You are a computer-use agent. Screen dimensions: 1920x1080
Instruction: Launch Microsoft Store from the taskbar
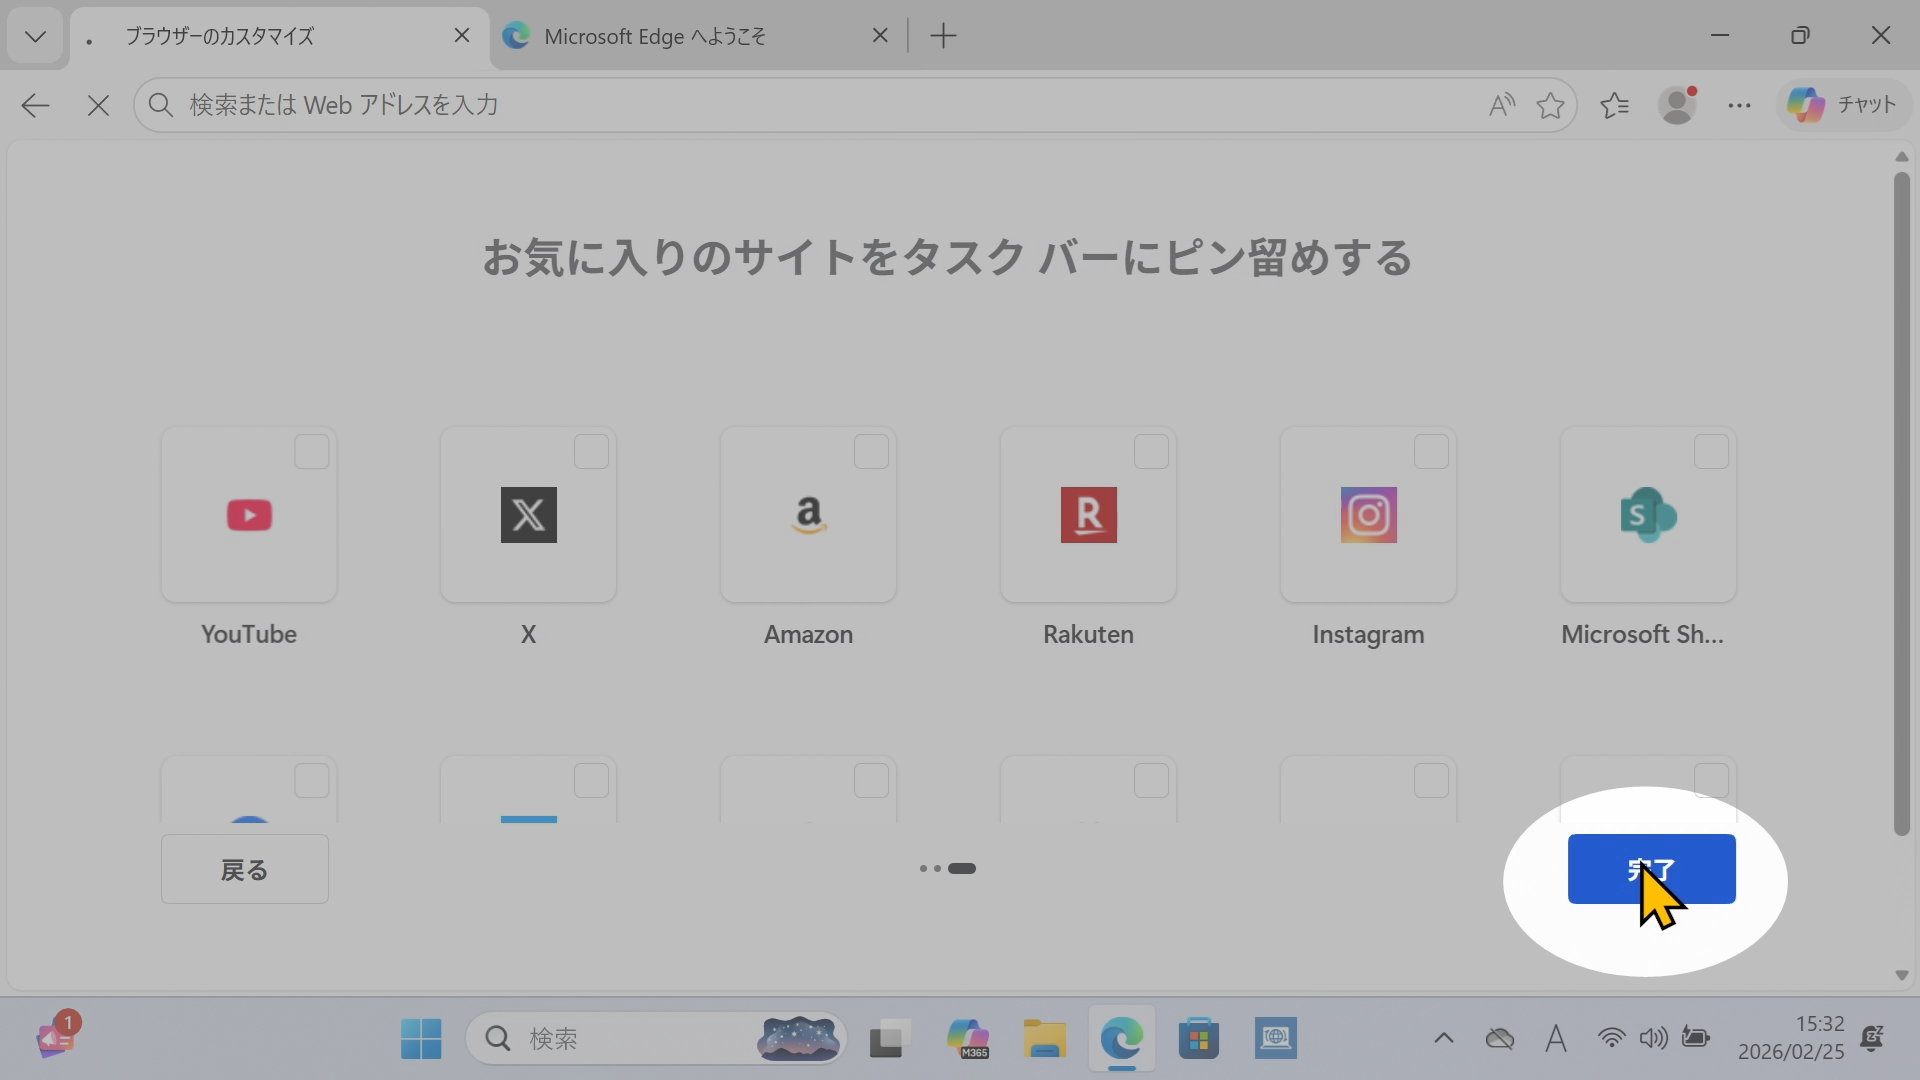point(1199,1038)
